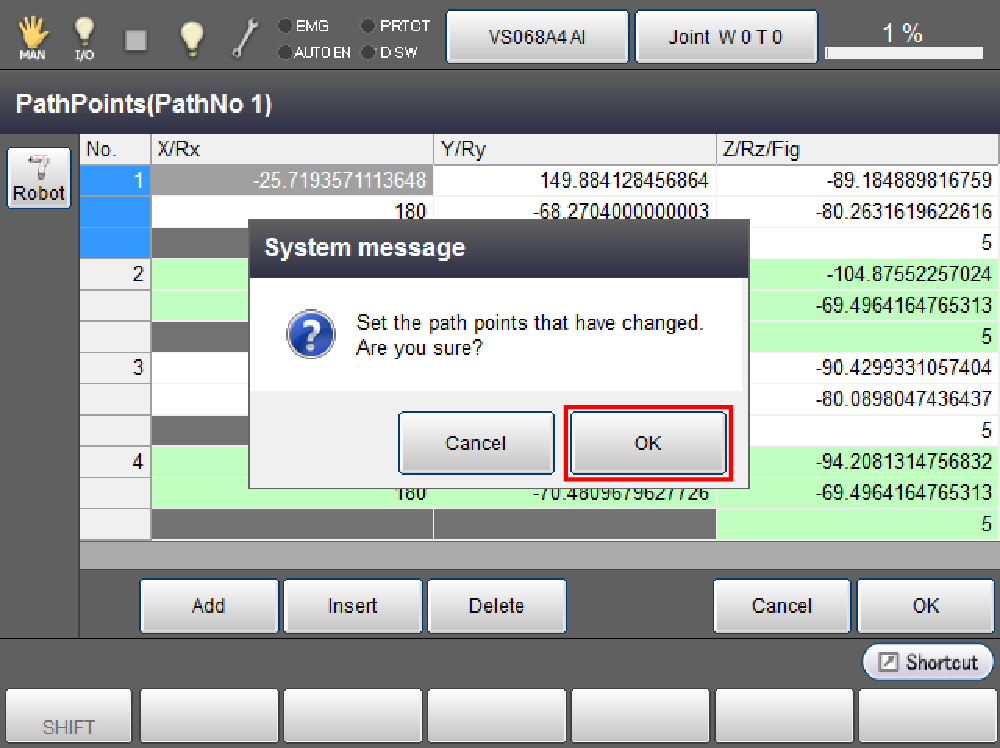Open the wrench settings icon

[x=245, y=37]
